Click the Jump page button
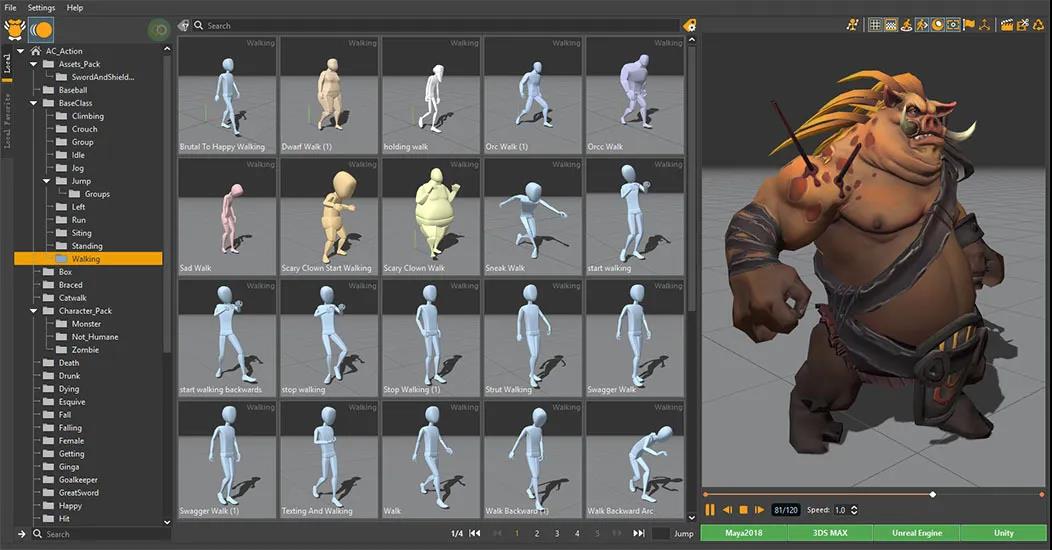The height and width of the screenshot is (550, 1052). [x=684, y=533]
